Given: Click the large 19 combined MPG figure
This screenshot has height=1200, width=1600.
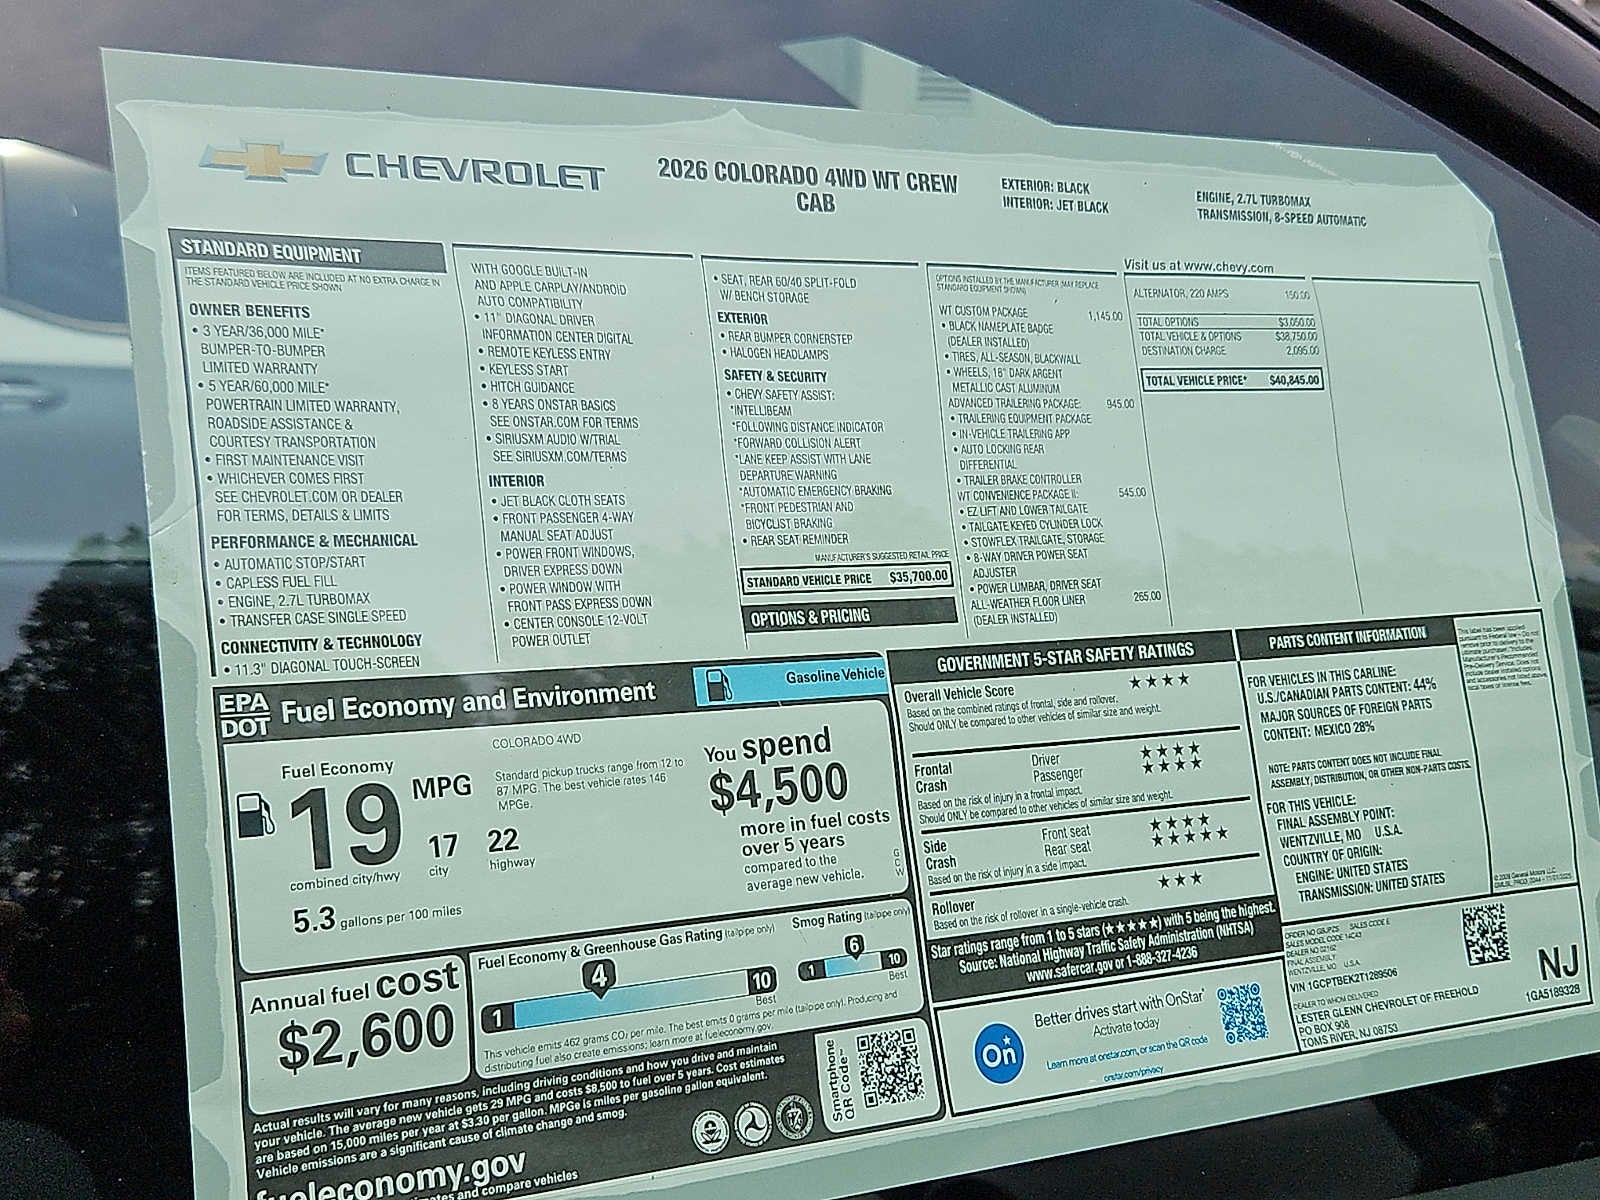Looking at the screenshot, I should pos(345,826).
